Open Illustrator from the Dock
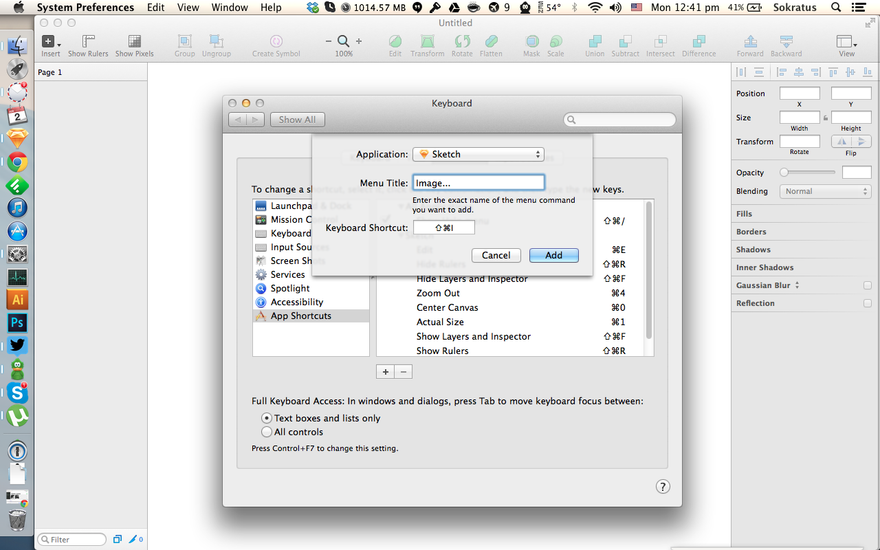880x550 pixels. tap(17, 299)
